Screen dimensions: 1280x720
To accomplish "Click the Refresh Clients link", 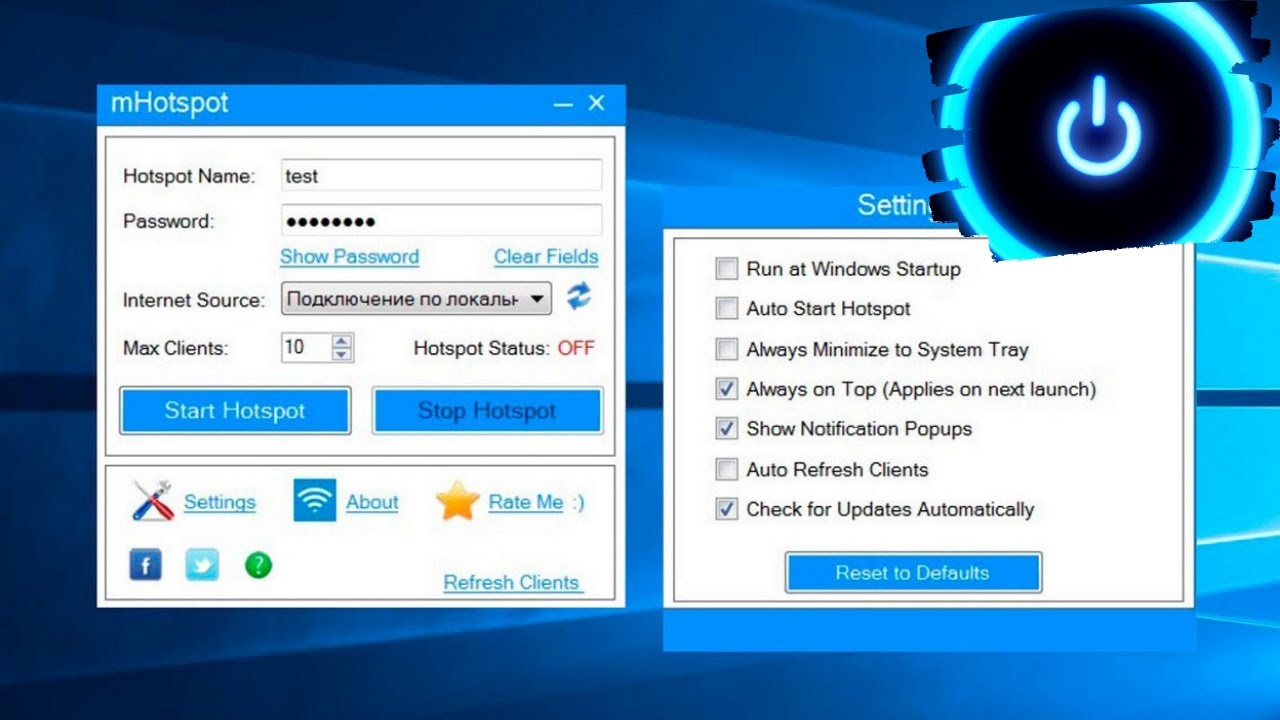I will 512,582.
